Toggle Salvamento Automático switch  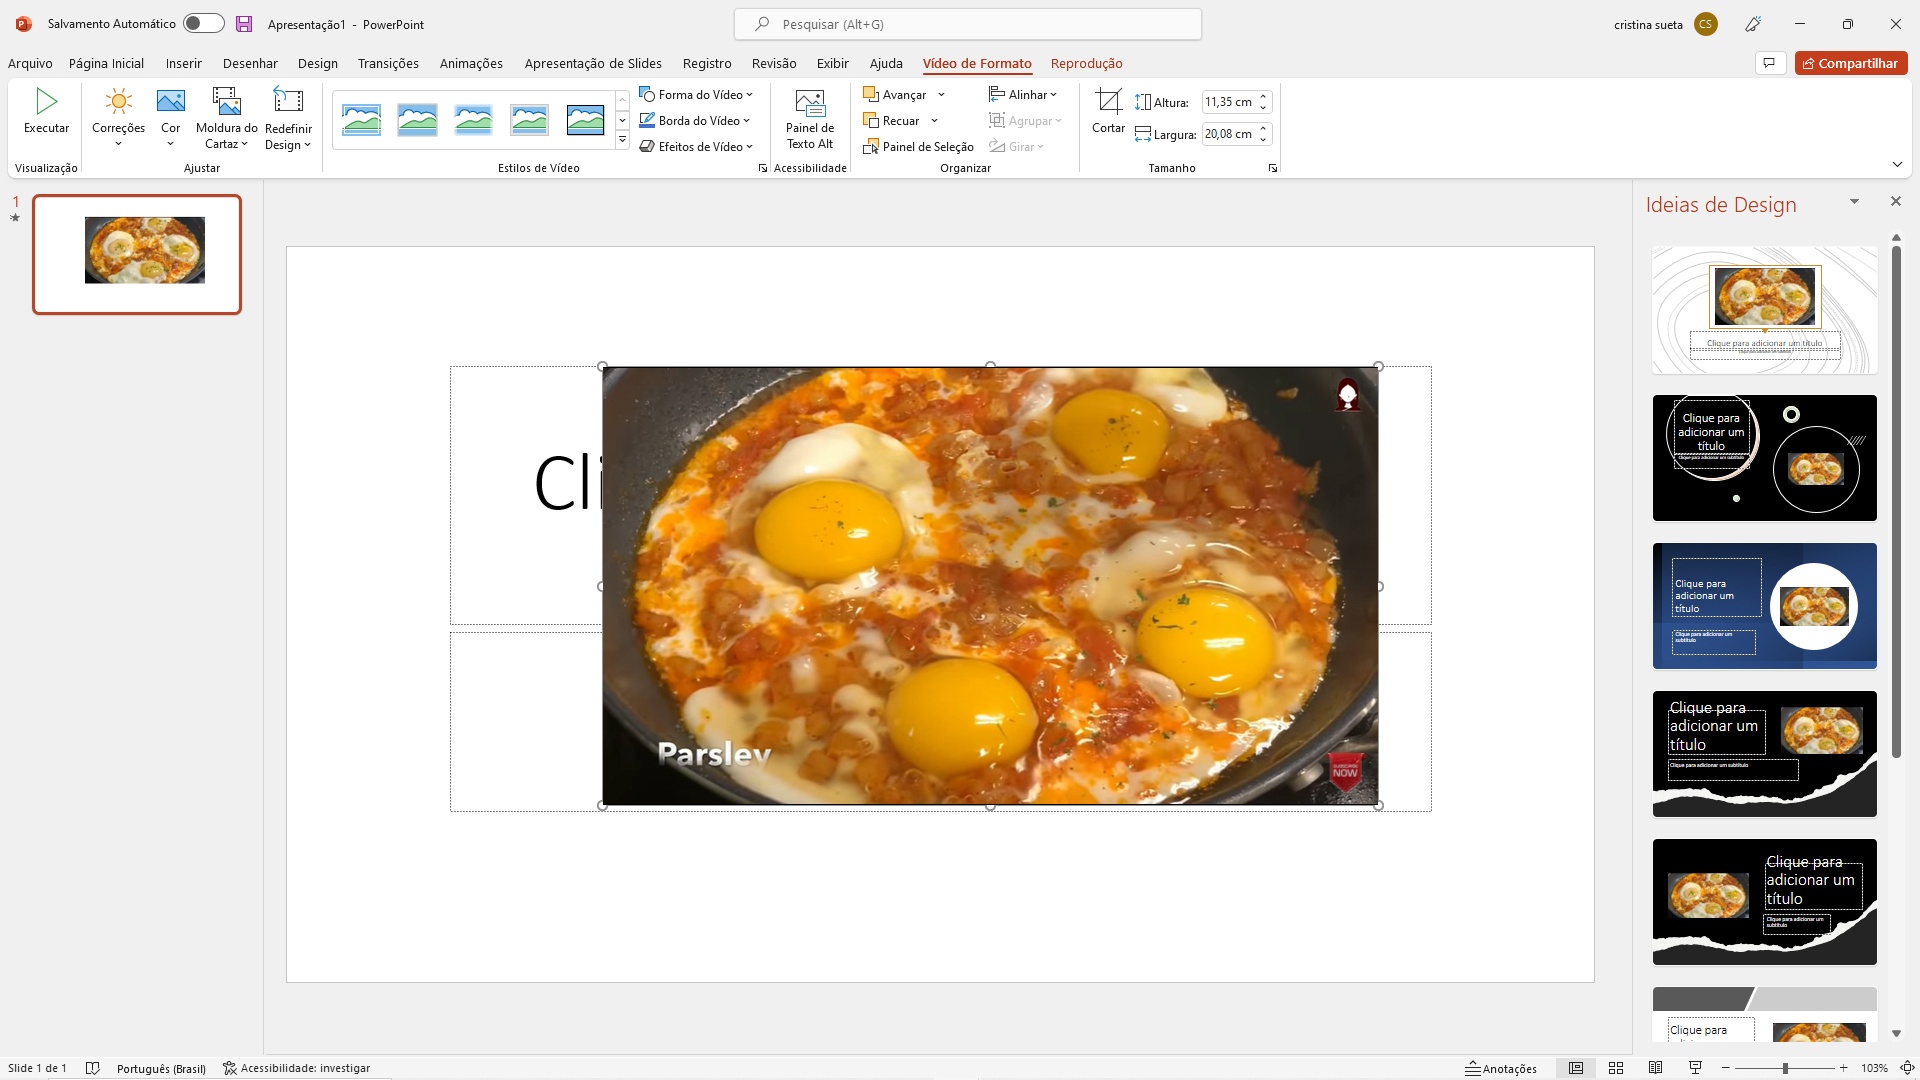coord(203,24)
